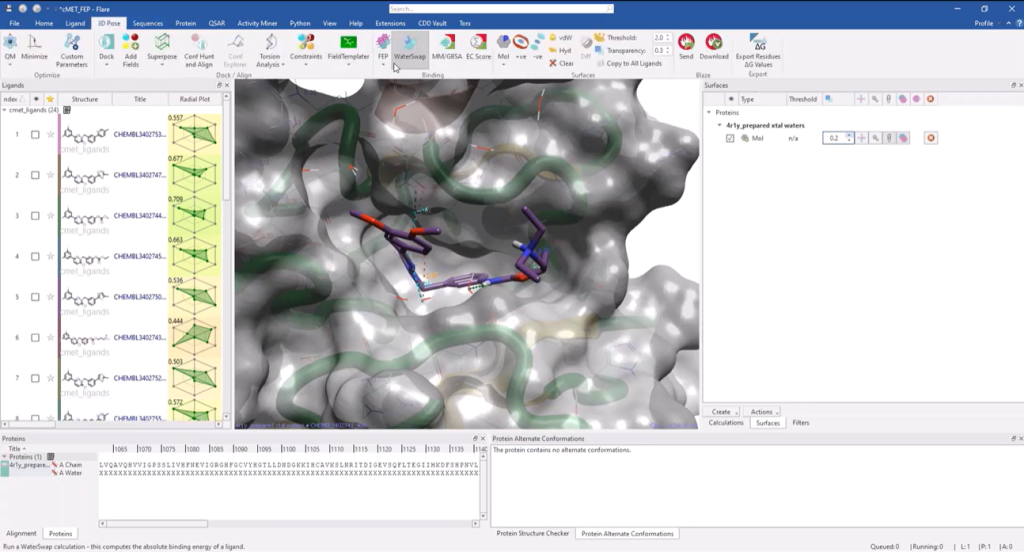1024x552 pixels.
Task: Sort by Radial Plot column header
Action: click(195, 99)
